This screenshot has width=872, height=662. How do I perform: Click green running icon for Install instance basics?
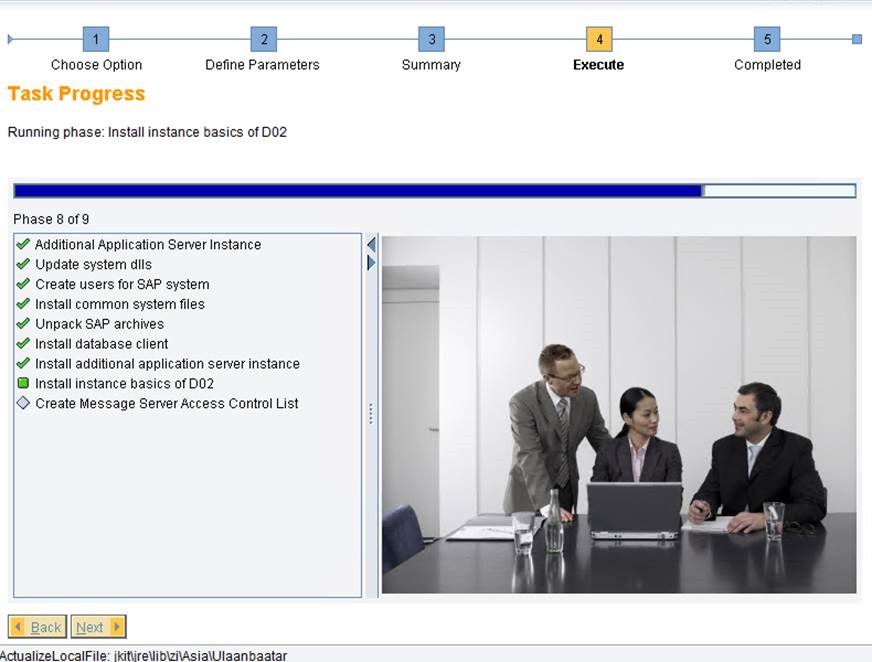pos(23,383)
